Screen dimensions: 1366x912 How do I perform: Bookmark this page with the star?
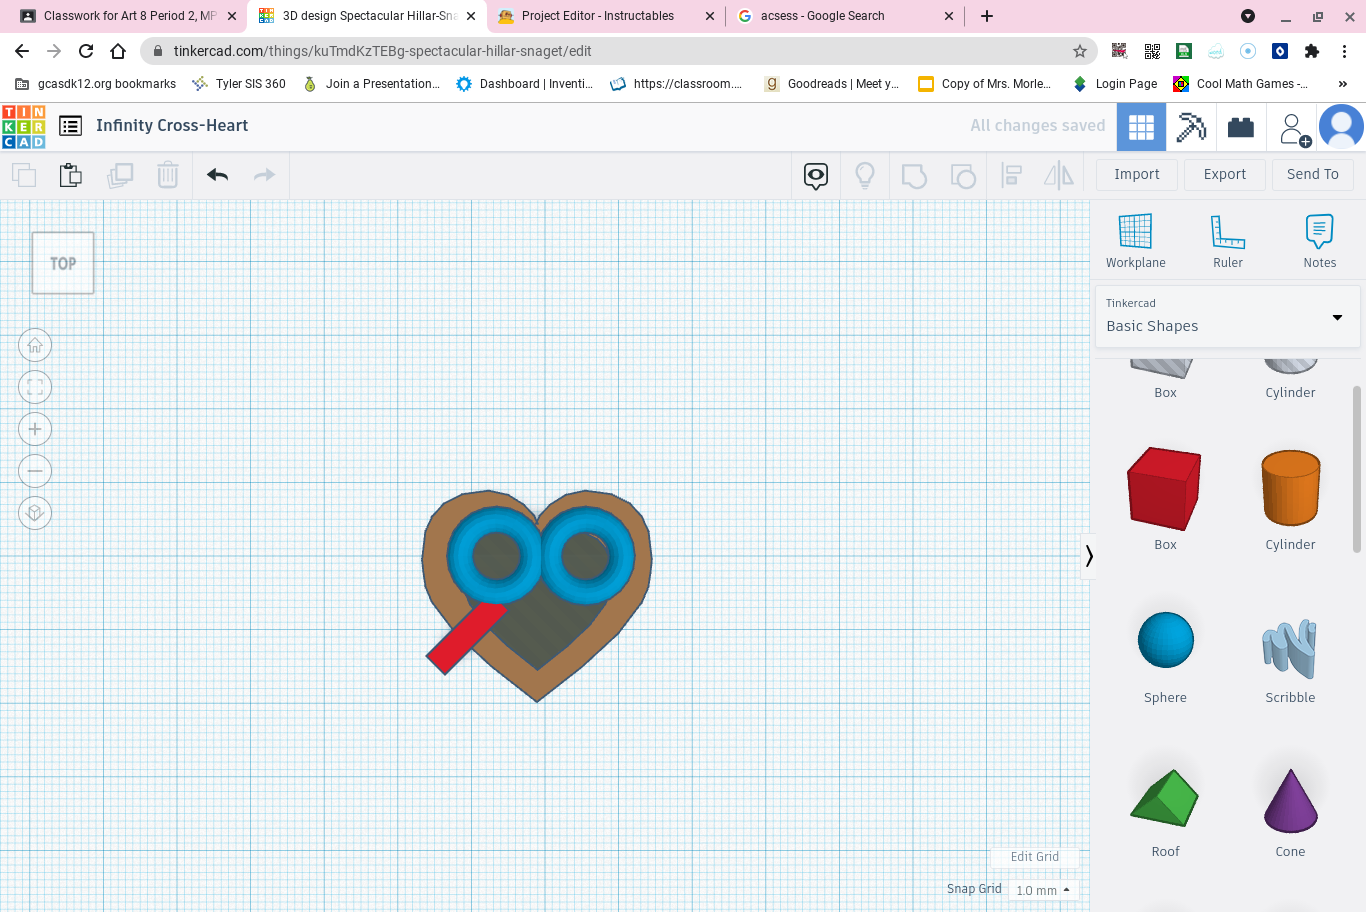(x=1080, y=51)
